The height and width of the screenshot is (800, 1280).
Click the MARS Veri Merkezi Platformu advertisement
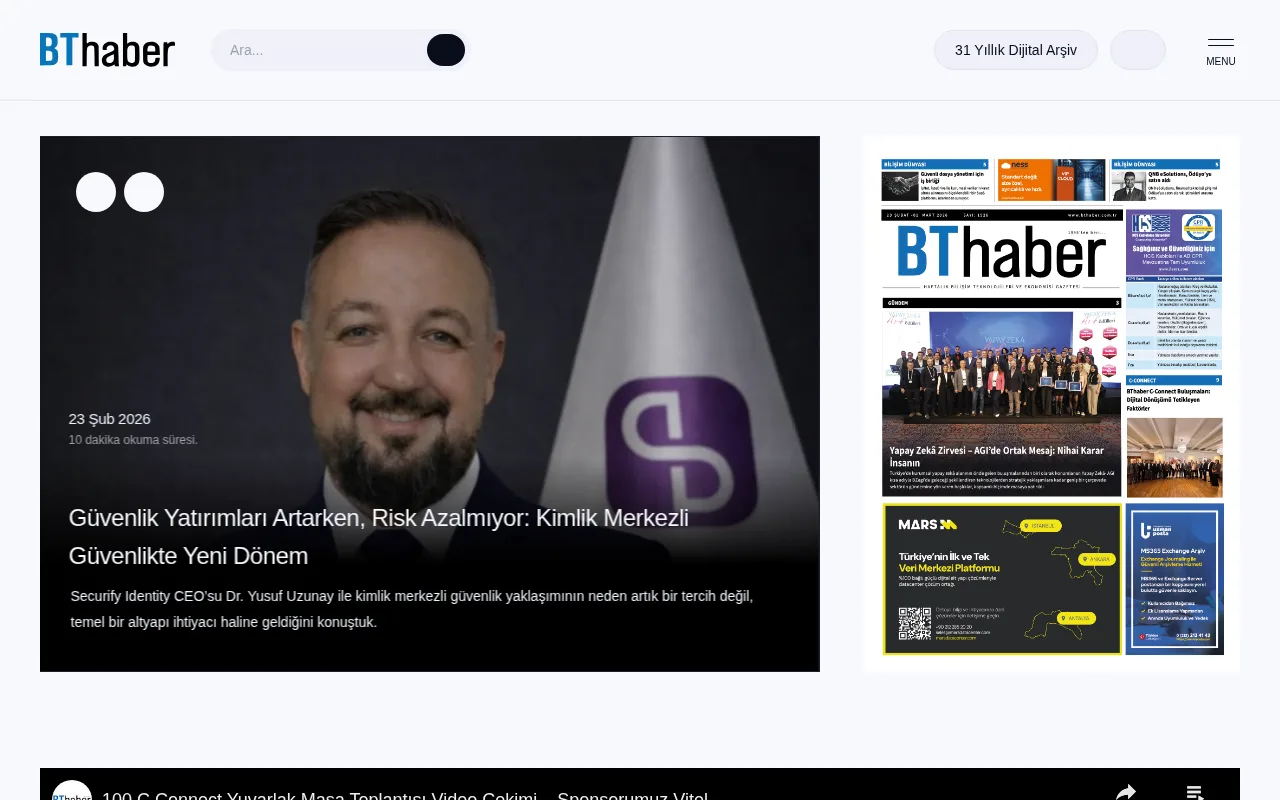(1001, 578)
